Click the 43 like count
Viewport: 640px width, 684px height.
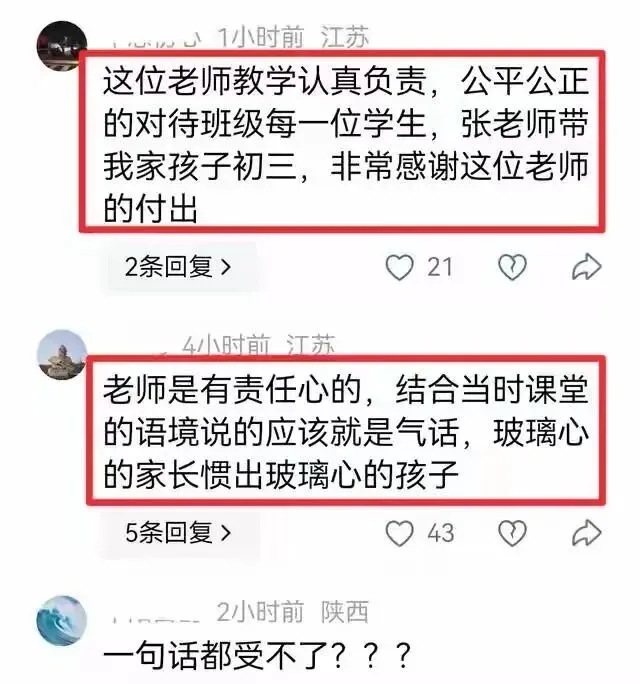(441, 533)
